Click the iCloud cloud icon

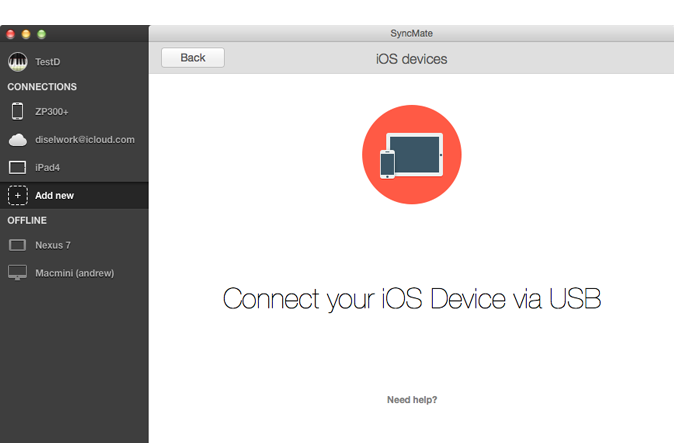click(18, 140)
